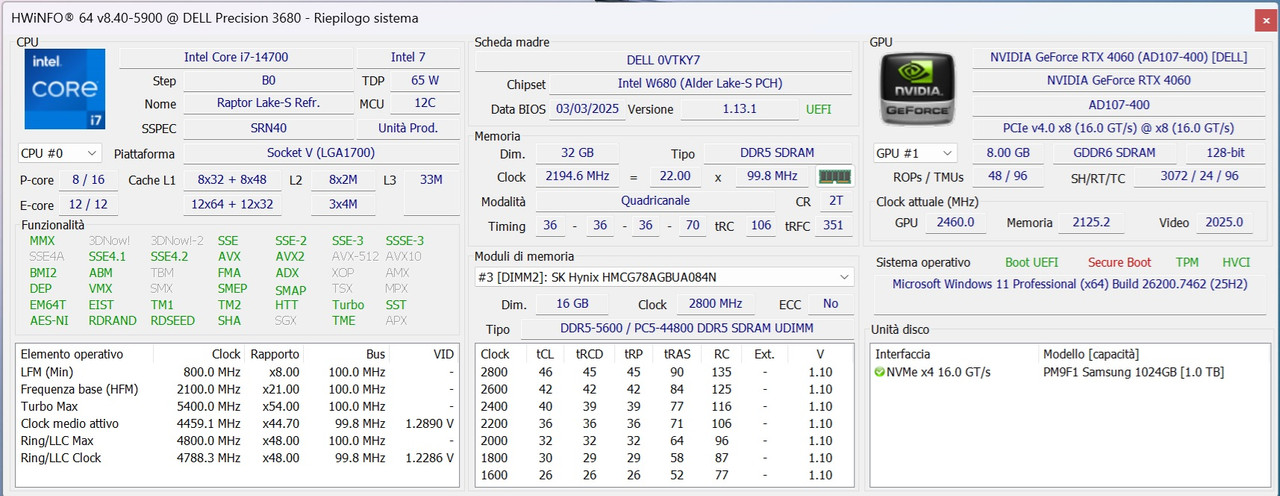Click the AVX-512 greyed feature flag
This screenshot has width=1280, height=496.
click(x=356, y=256)
